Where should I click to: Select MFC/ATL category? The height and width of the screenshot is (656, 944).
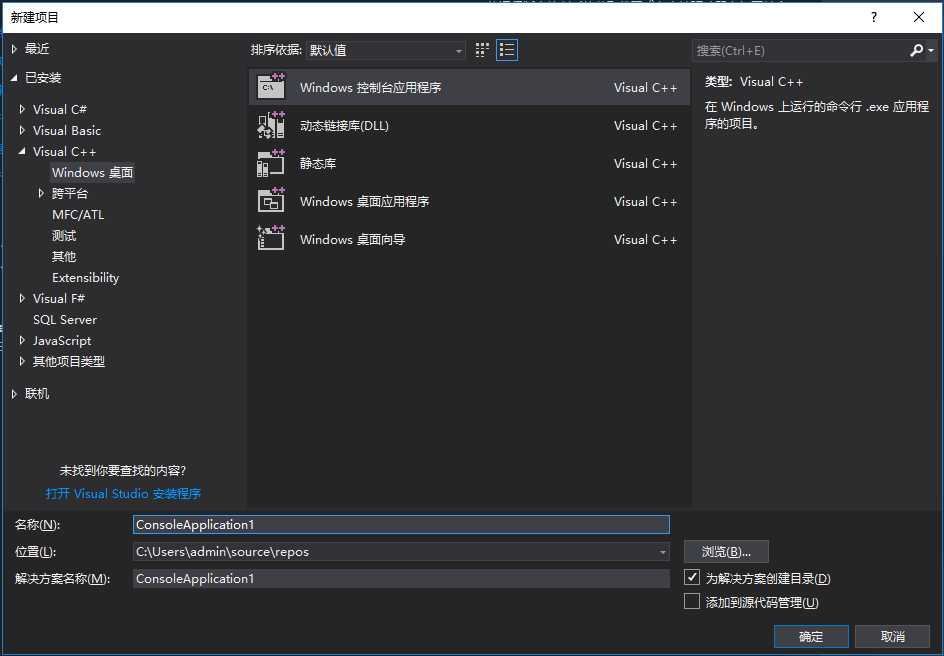click(78, 214)
